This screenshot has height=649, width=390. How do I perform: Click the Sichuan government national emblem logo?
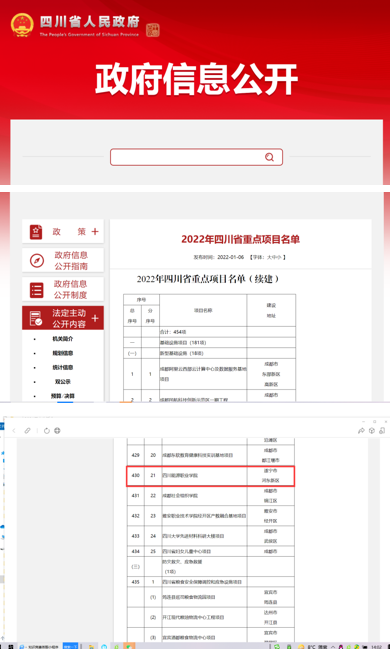point(22,25)
